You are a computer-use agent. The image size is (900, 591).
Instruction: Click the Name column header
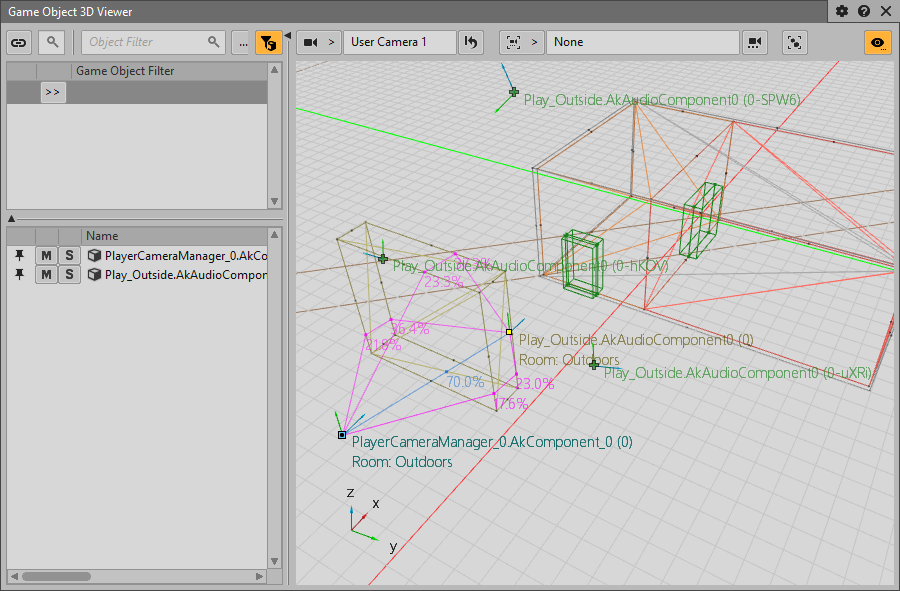coord(175,236)
